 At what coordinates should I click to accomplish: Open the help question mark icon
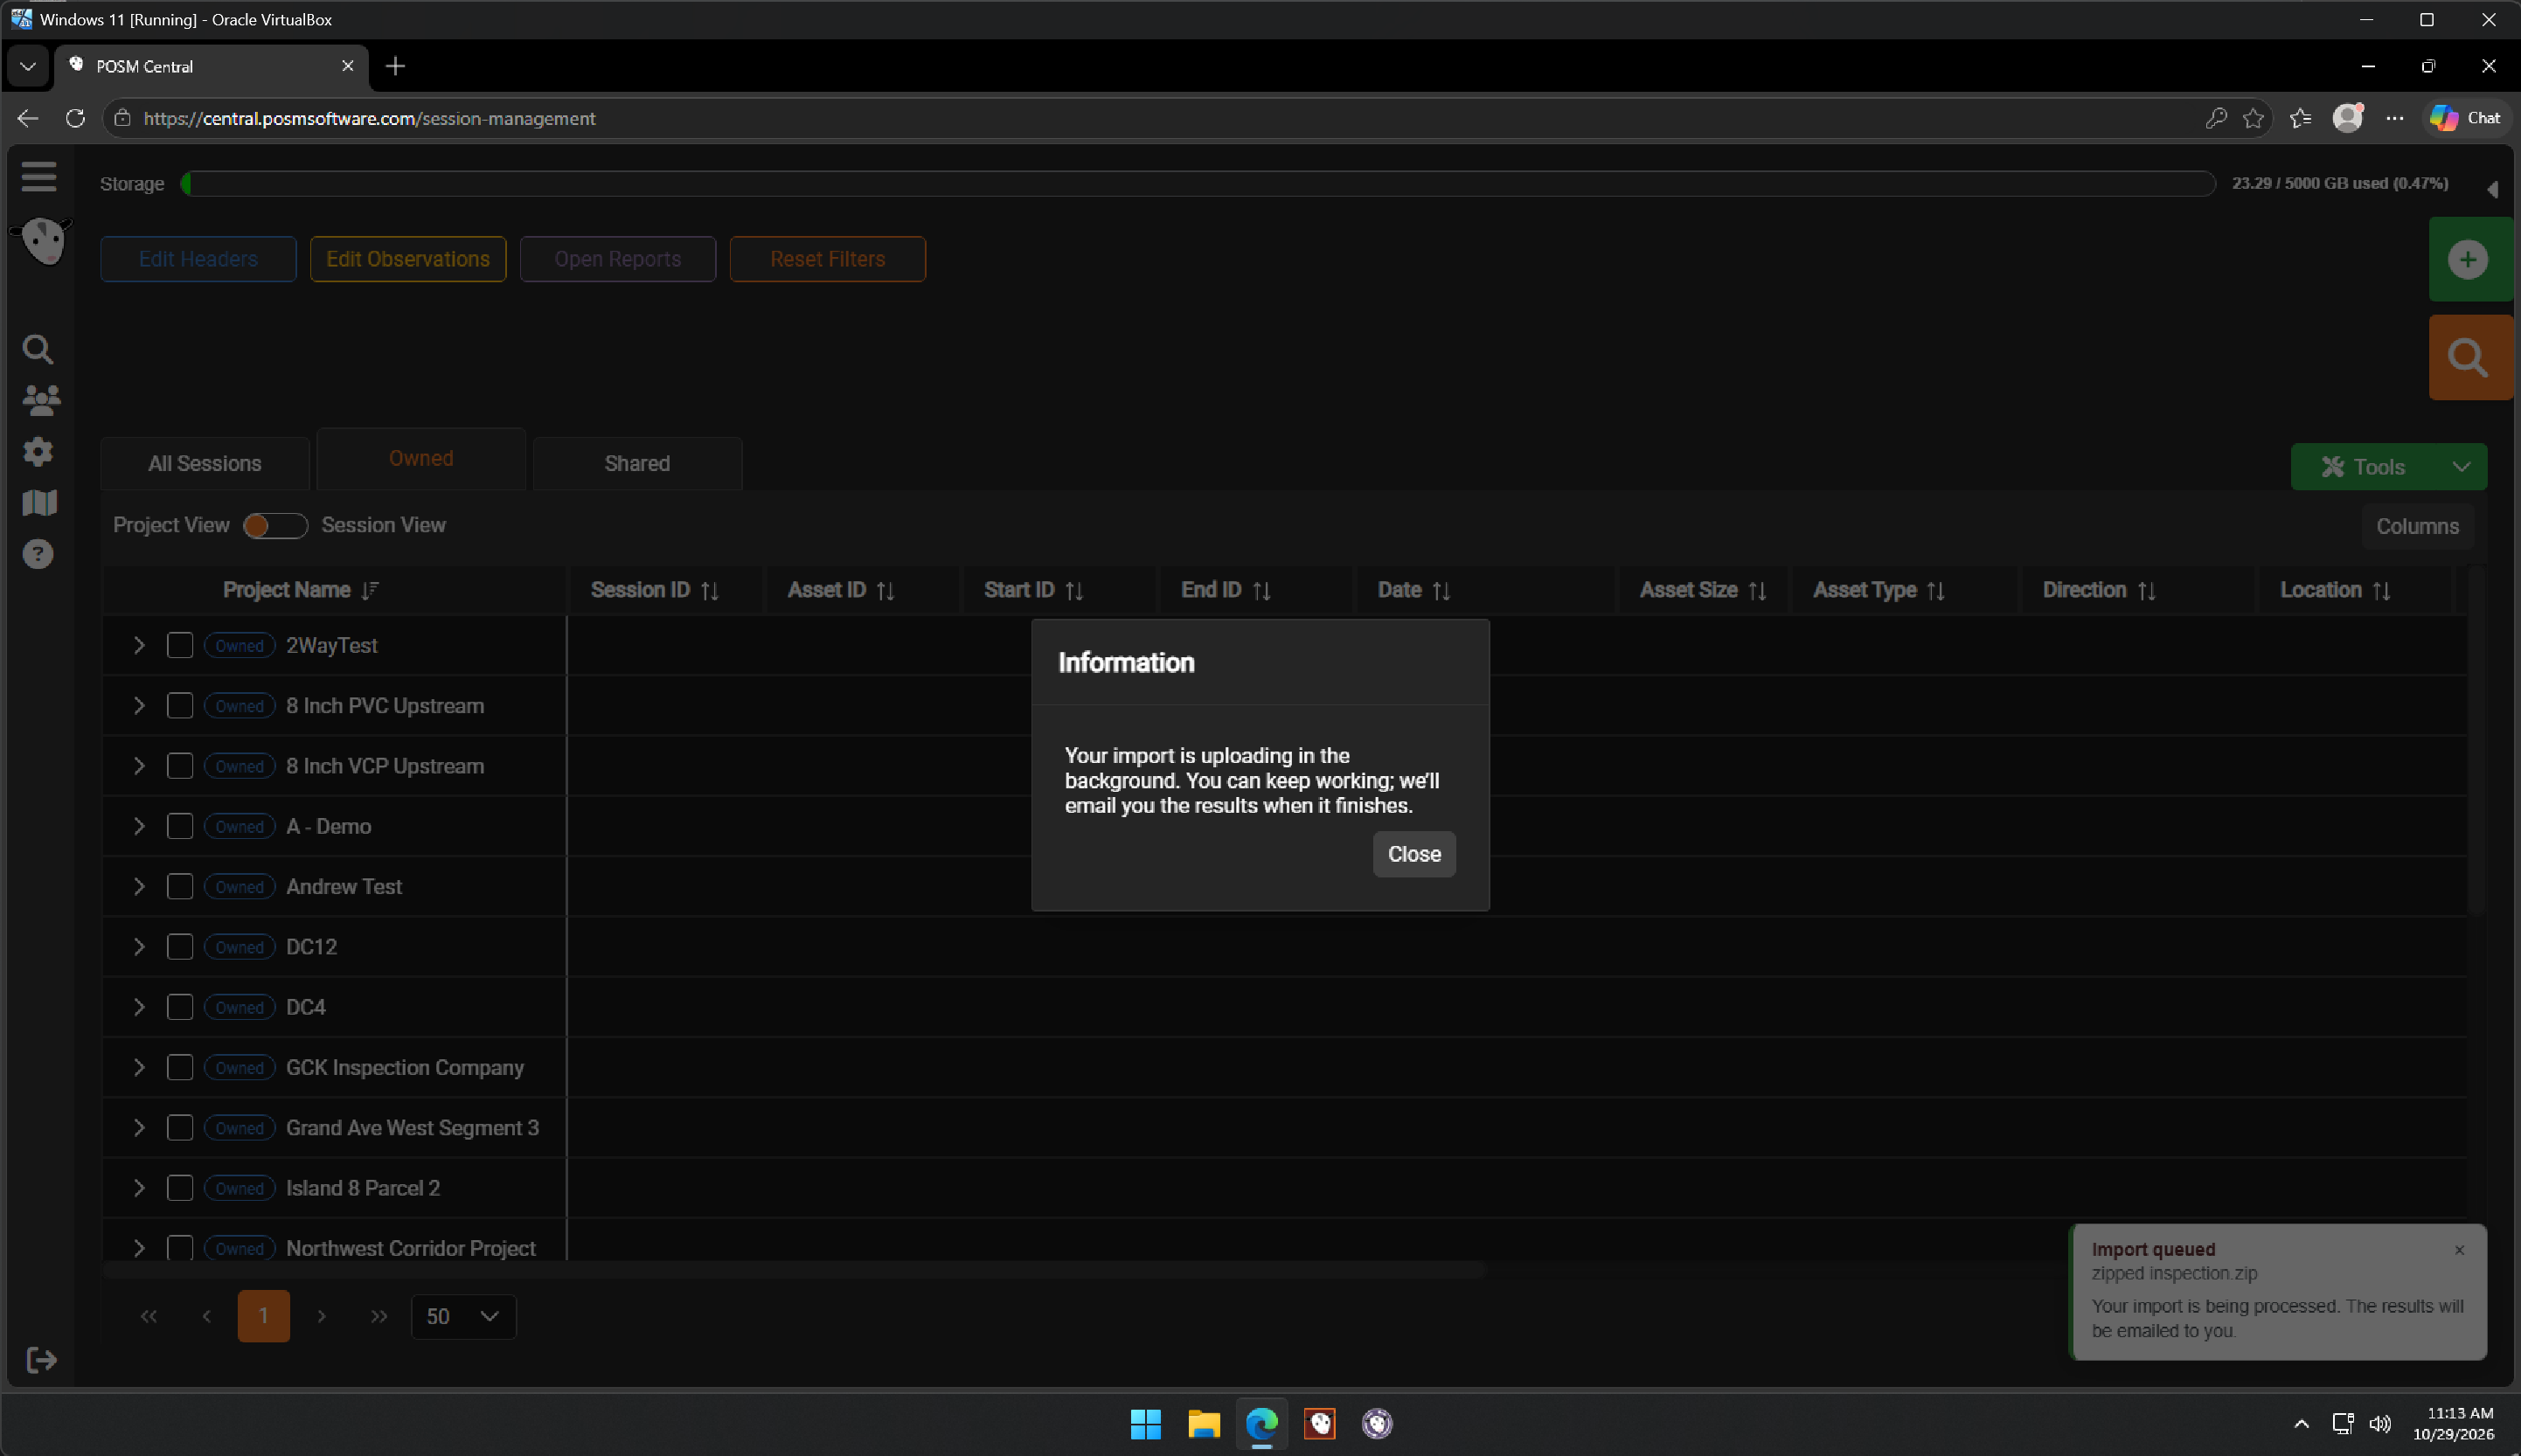38,554
